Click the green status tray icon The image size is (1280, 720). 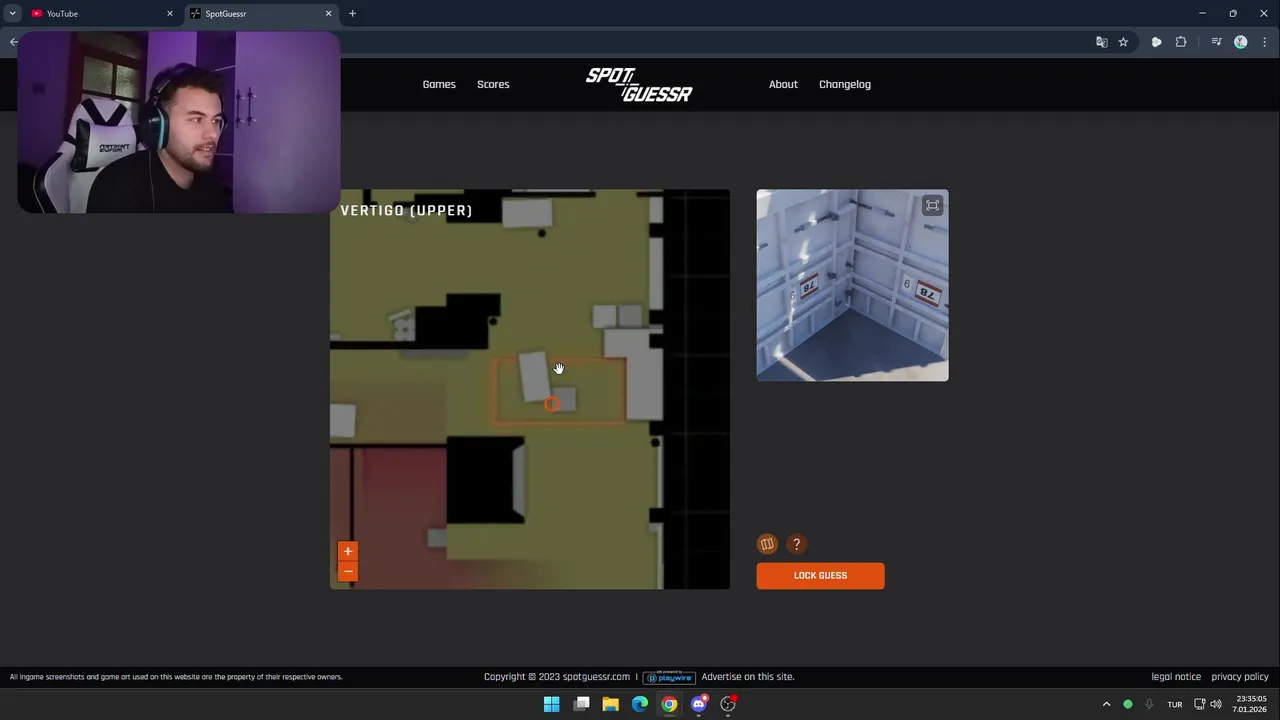[x=1128, y=704]
